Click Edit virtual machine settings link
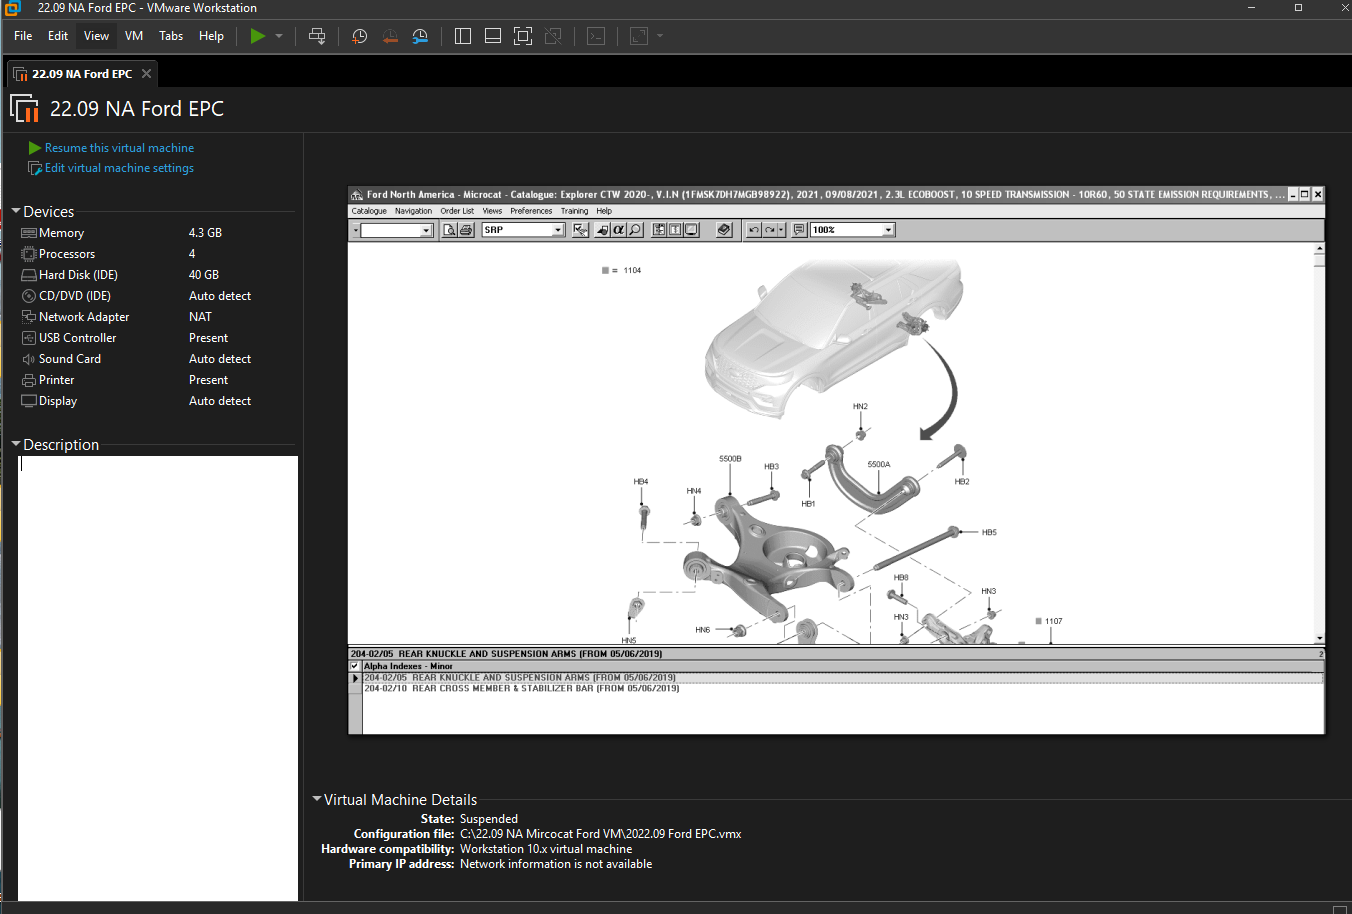The width and height of the screenshot is (1352, 914). 119,168
